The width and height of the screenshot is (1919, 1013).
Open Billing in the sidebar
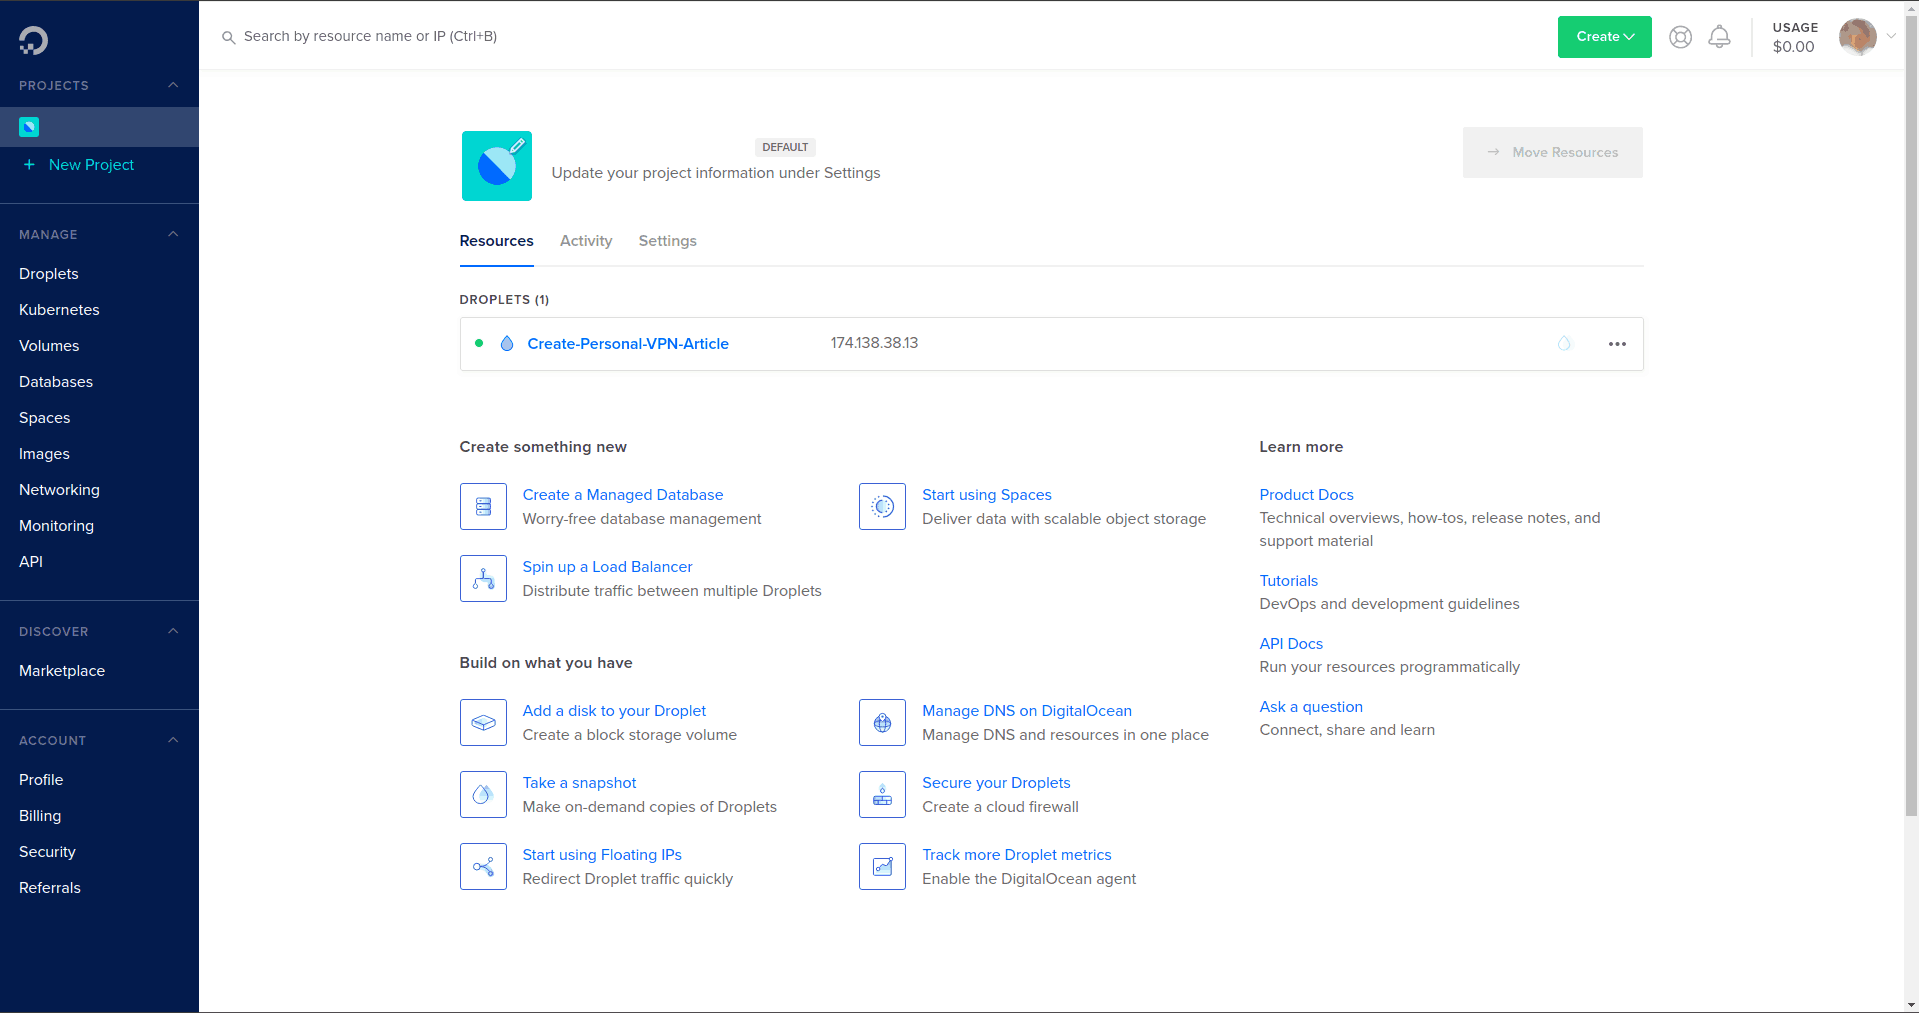coord(40,816)
